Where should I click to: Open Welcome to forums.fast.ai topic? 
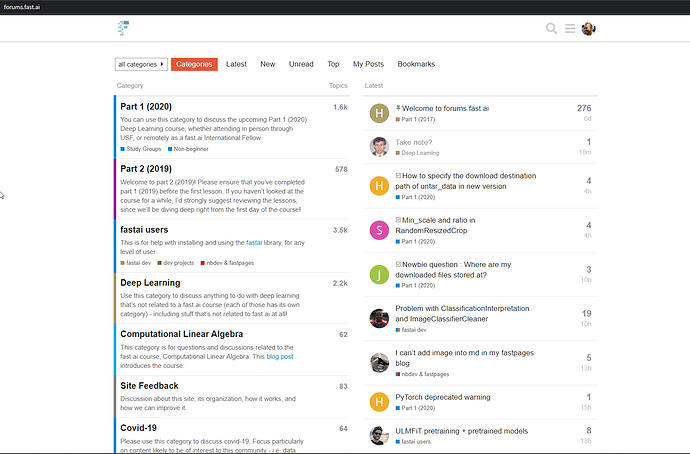click(x=445, y=108)
